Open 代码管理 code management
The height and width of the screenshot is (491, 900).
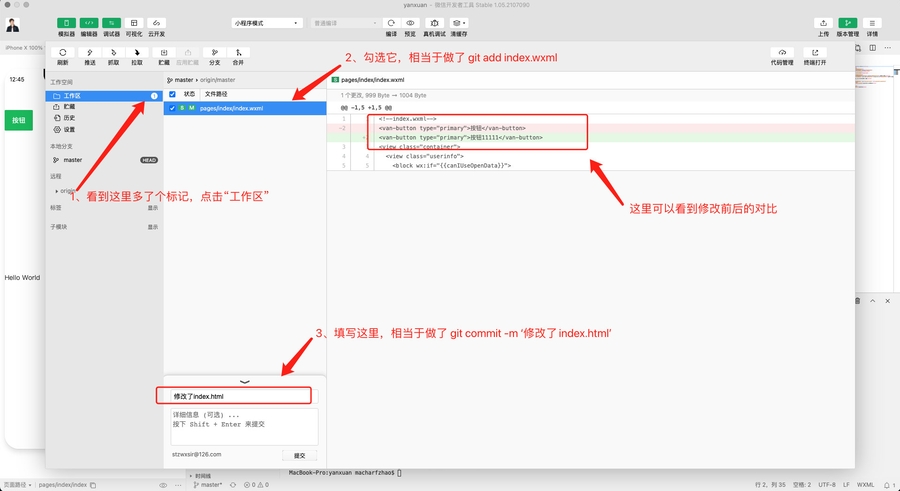point(782,54)
